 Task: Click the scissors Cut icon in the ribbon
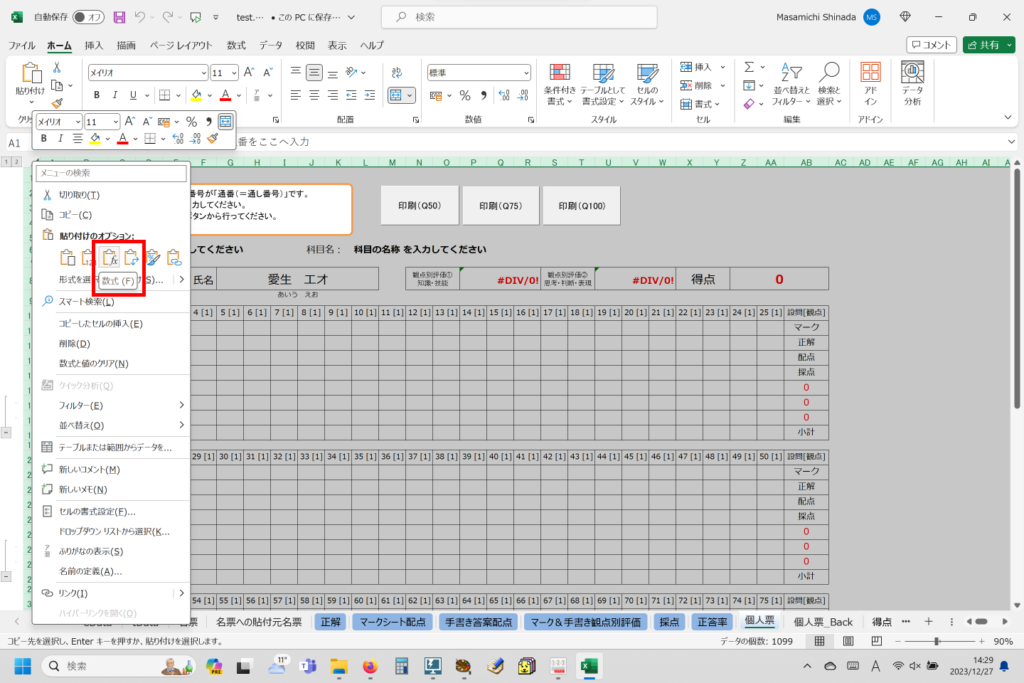point(57,67)
